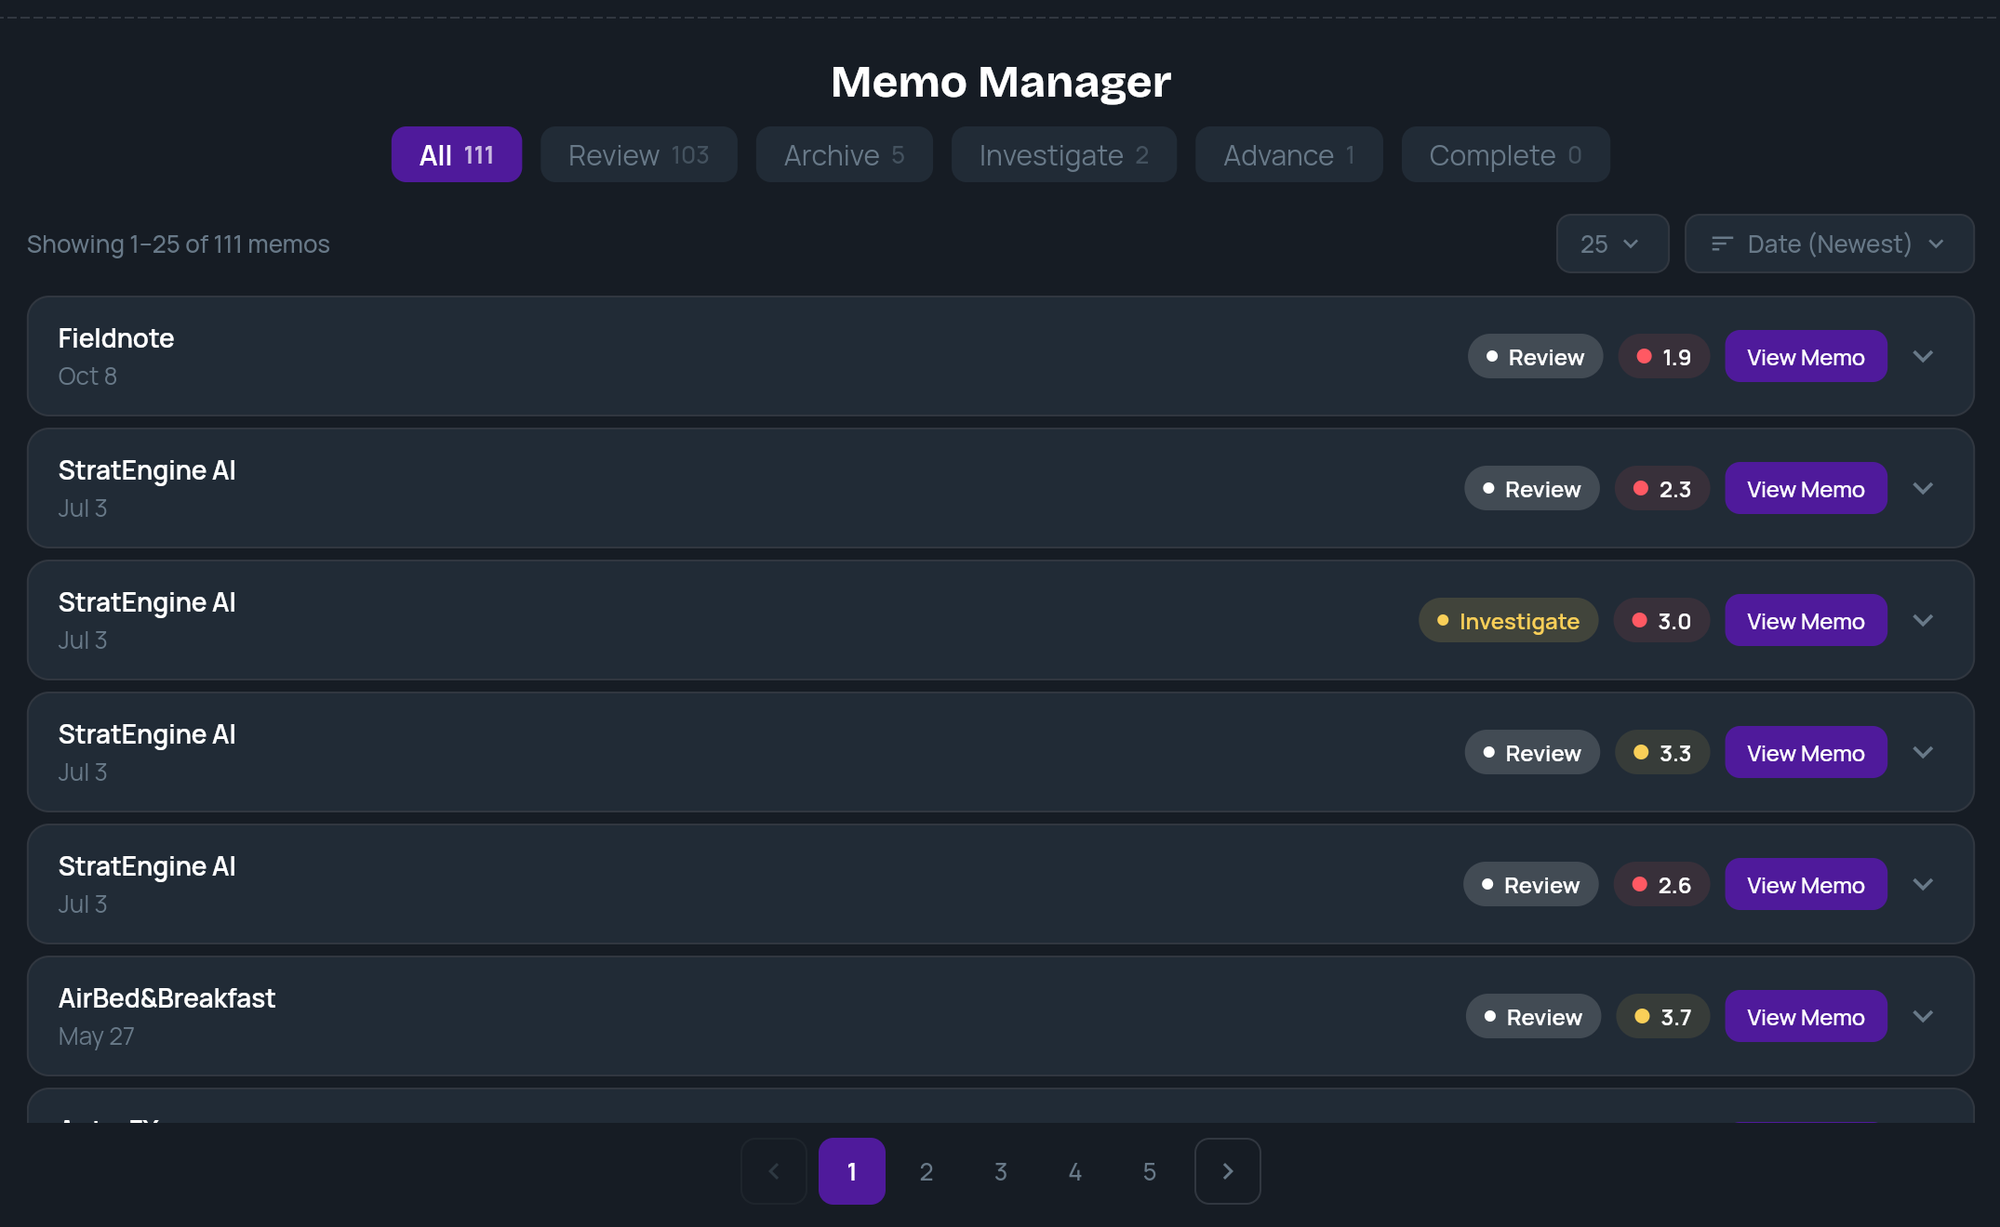This screenshot has height=1227, width=2000.
Task: Expand StratEngine AI row scored 2.3
Action: click(1922, 488)
